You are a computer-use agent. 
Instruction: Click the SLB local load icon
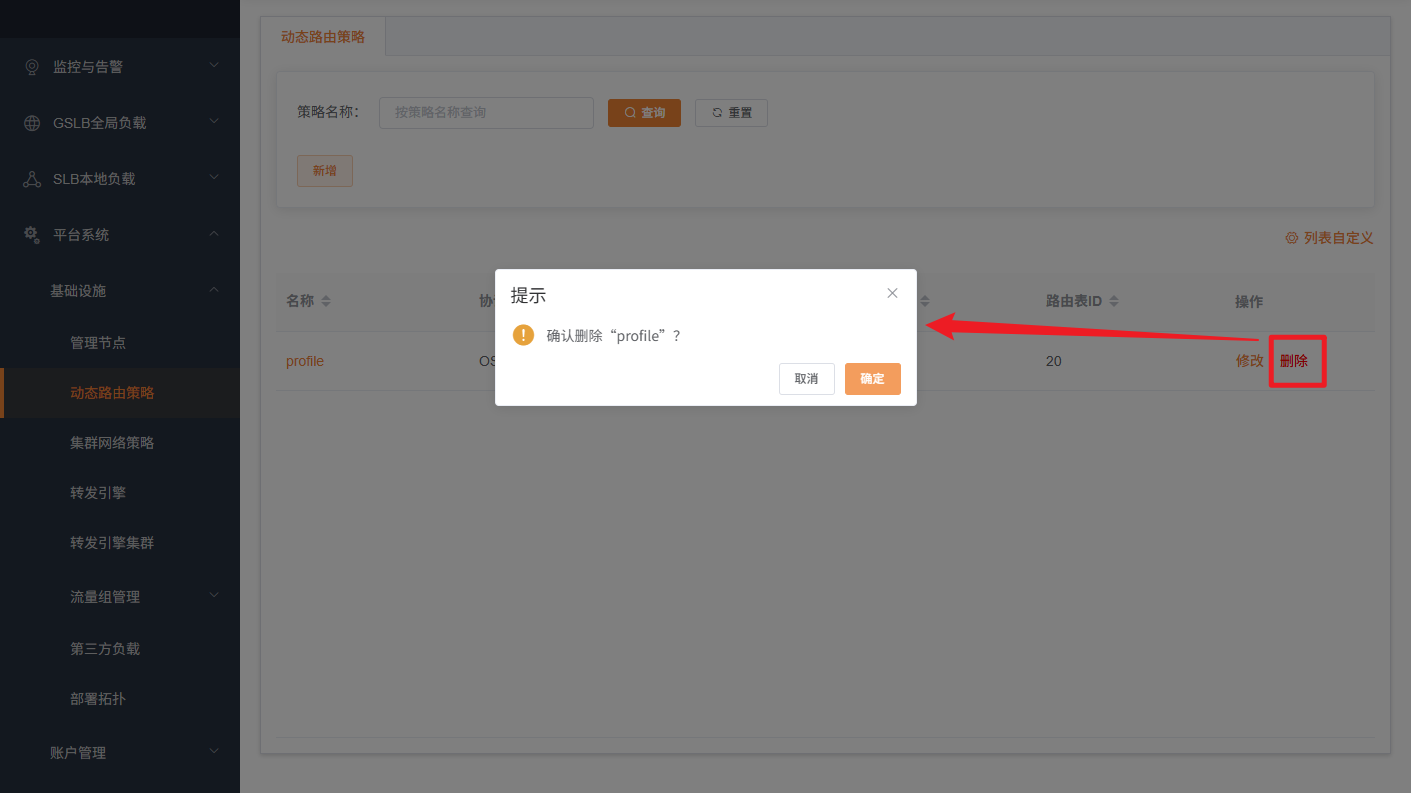click(32, 179)
